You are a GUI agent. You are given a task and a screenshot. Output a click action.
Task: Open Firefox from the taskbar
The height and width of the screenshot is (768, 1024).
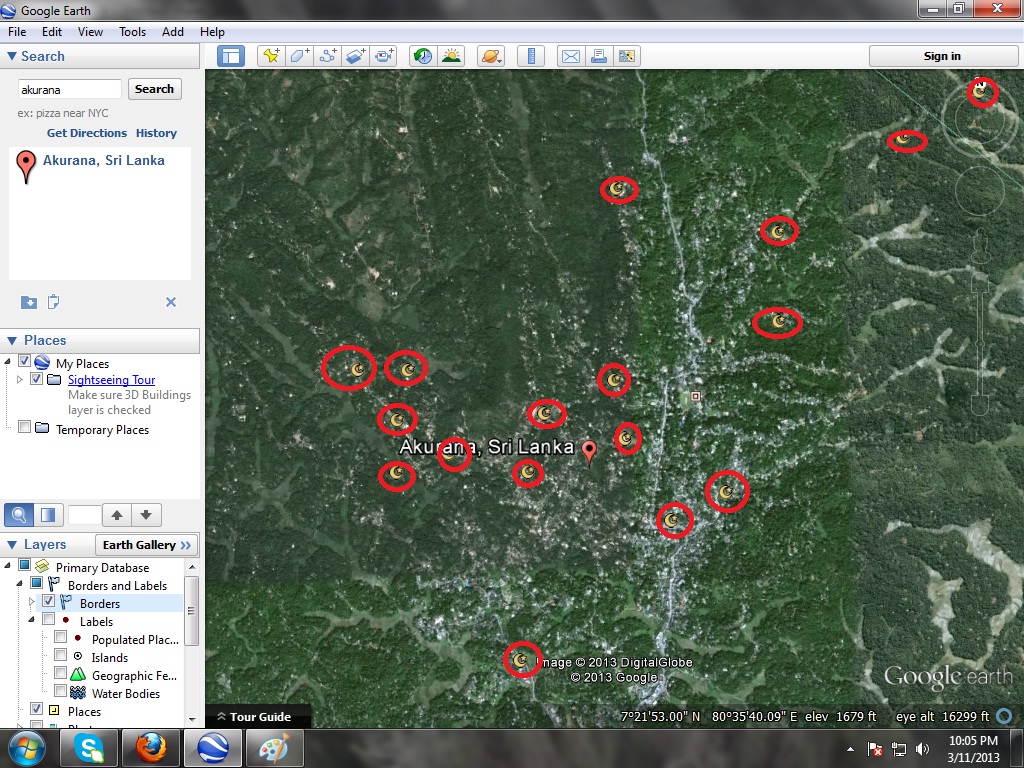pyautogui.click(x=151, y=748)
